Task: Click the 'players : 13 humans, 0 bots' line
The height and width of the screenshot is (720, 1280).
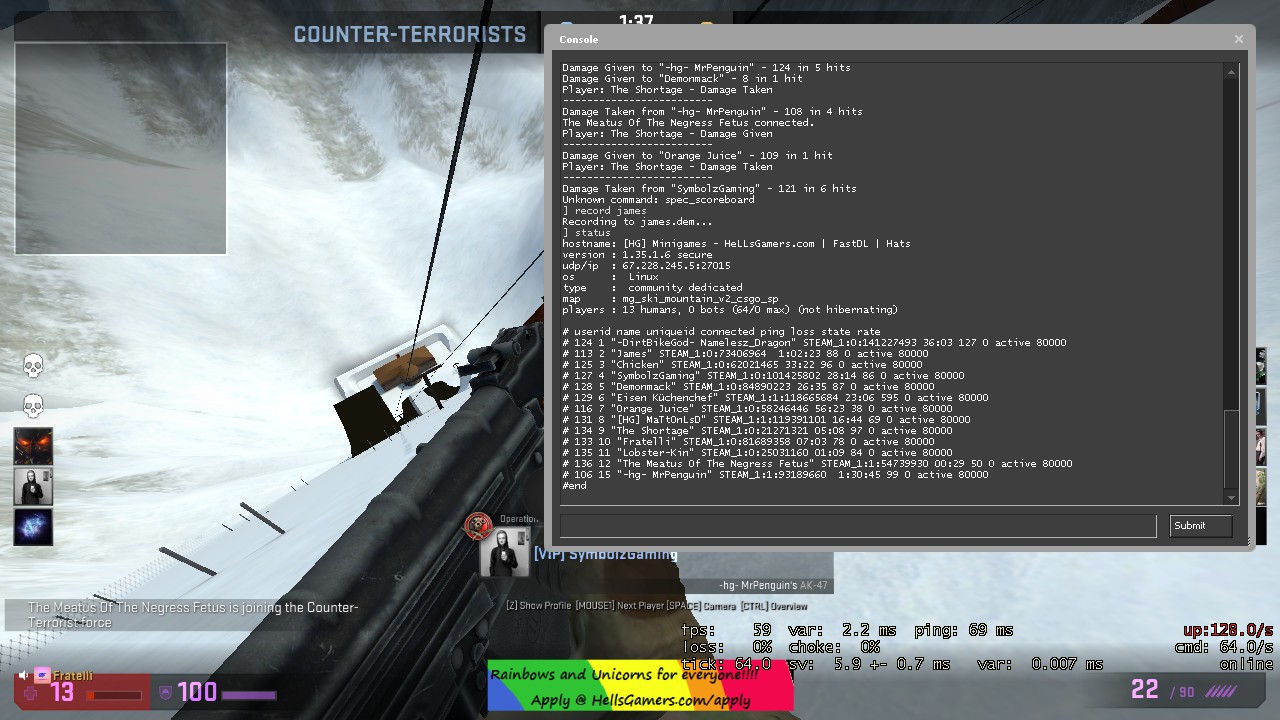Action: tap(730, 310)
